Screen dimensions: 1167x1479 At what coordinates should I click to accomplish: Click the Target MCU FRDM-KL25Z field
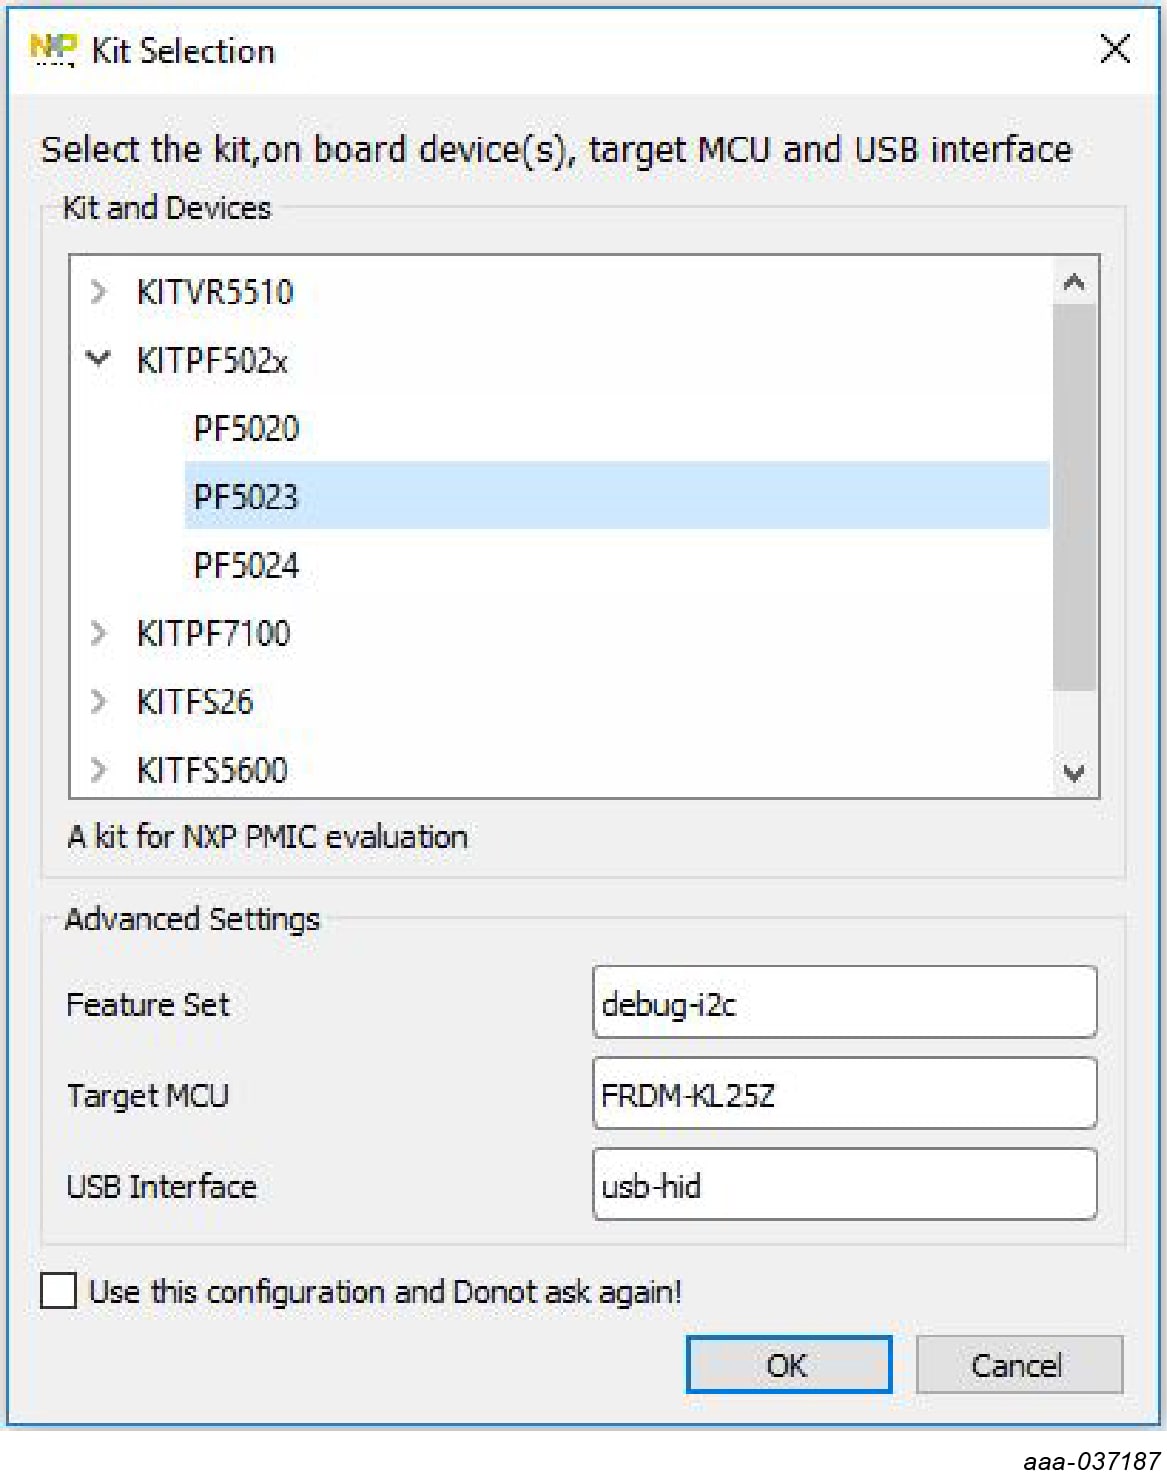[844, 1094]
